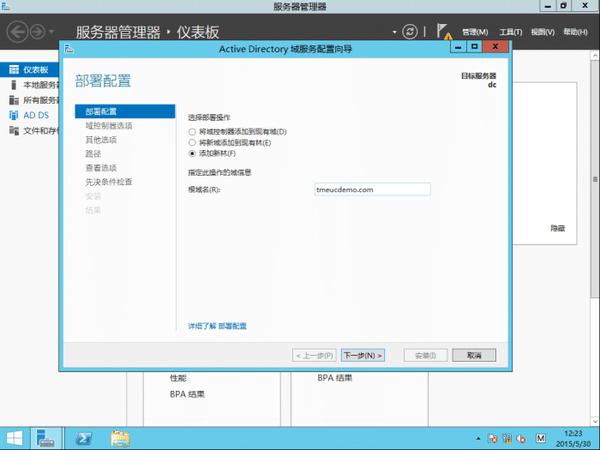Select the All Servers icon in sidebar

click(x=14, y=100)
